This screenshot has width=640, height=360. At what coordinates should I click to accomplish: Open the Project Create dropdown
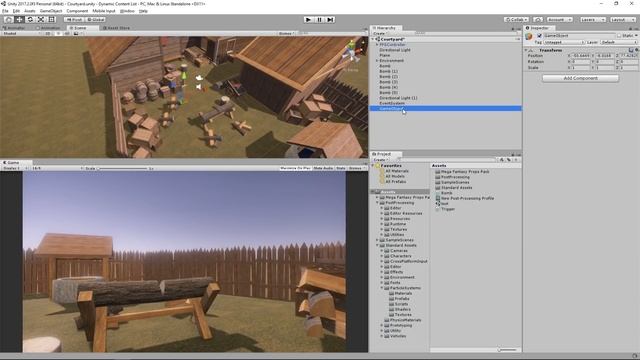tap(380, 160)
